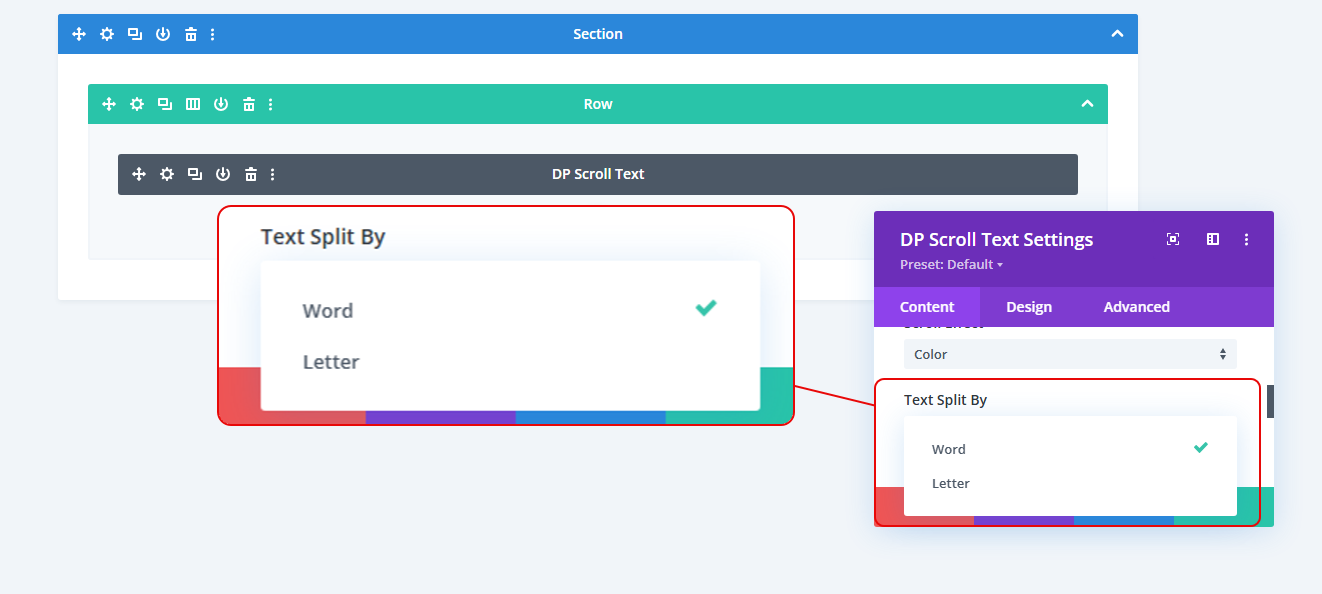Save DP Scroll Text module to library
Viewport: 1322px width, 594px height.
[x=223, y=174]
